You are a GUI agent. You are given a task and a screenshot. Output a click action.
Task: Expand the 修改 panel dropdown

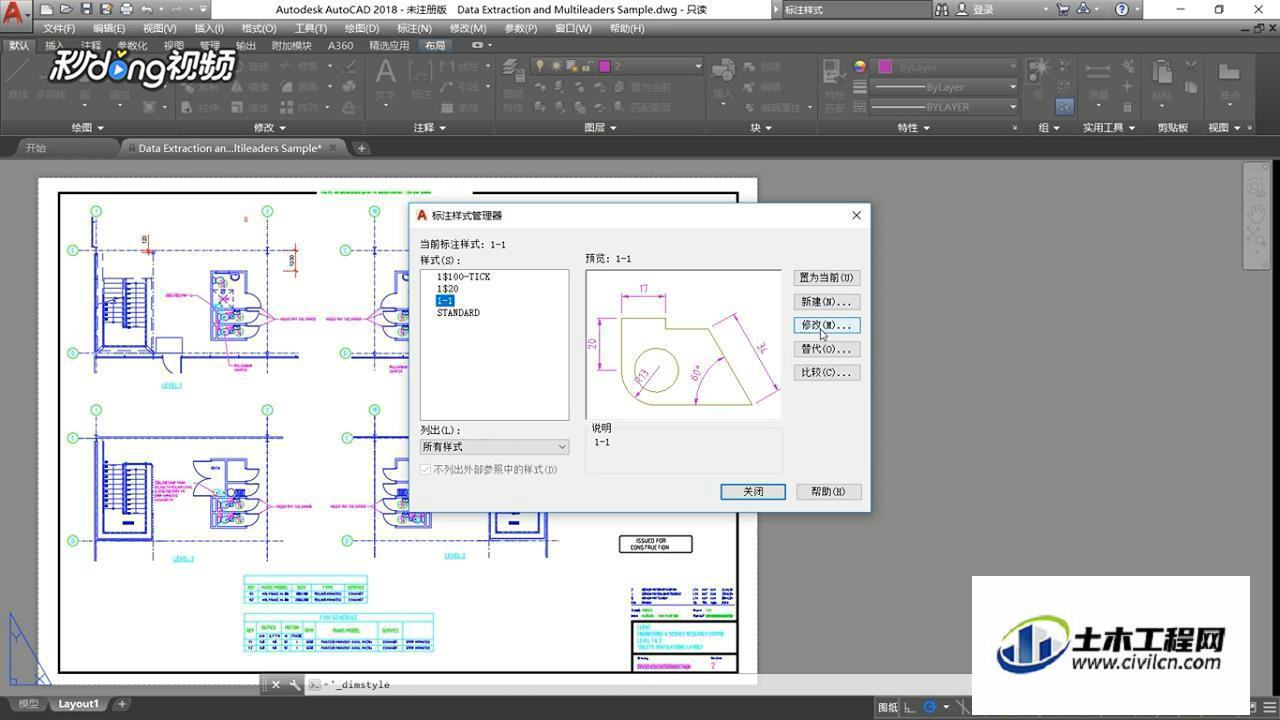(x=269, y=128)
